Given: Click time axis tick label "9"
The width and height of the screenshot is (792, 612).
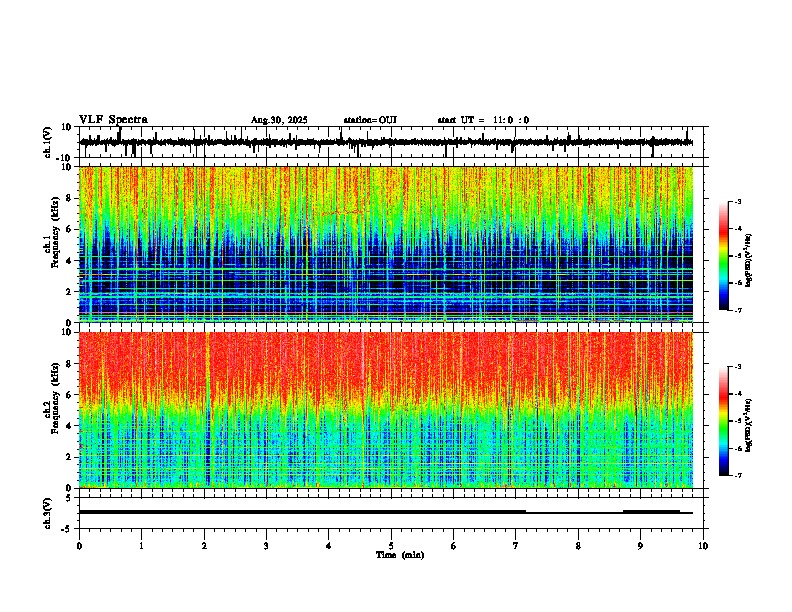Looking at the screenshot, I should pyautogui.click(x=640, y=546).
